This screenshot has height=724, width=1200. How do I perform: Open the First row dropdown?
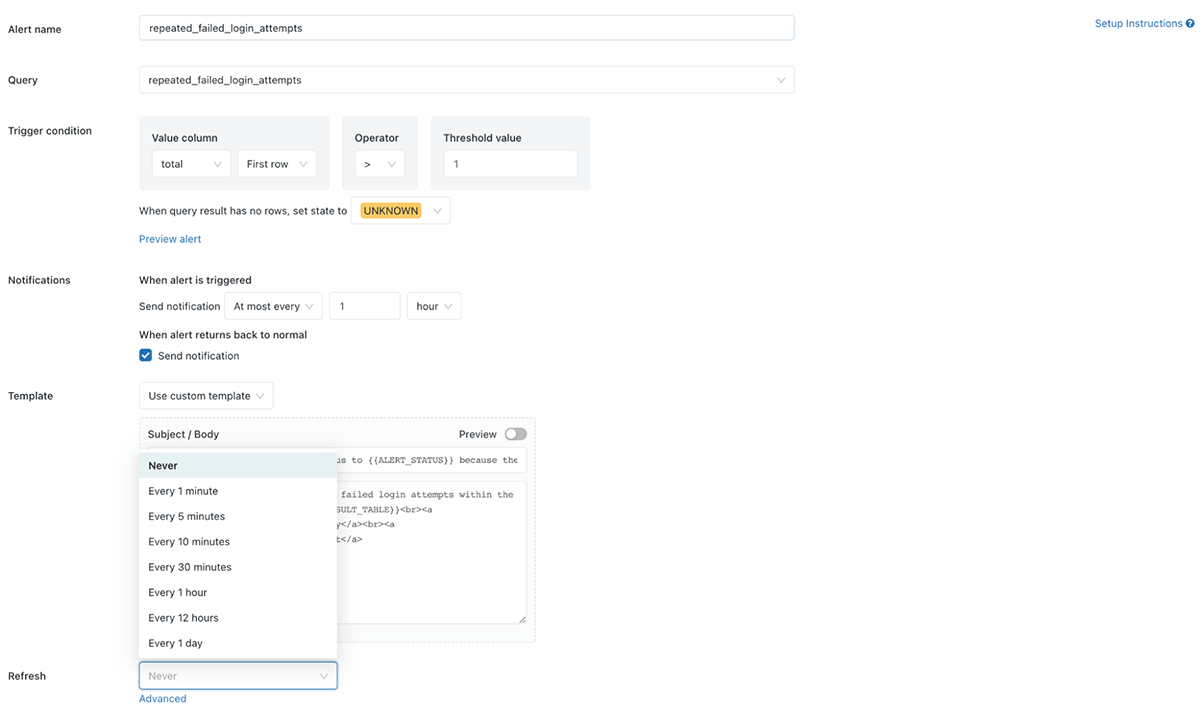click(x=277, y=164)
